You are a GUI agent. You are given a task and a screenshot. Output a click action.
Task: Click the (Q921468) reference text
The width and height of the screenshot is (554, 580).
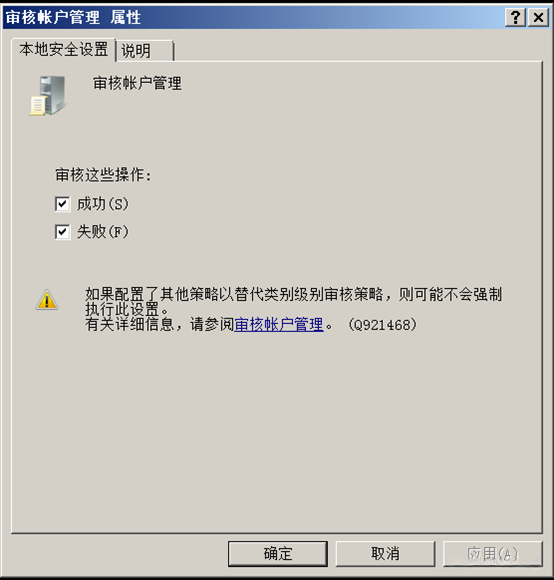382,325
